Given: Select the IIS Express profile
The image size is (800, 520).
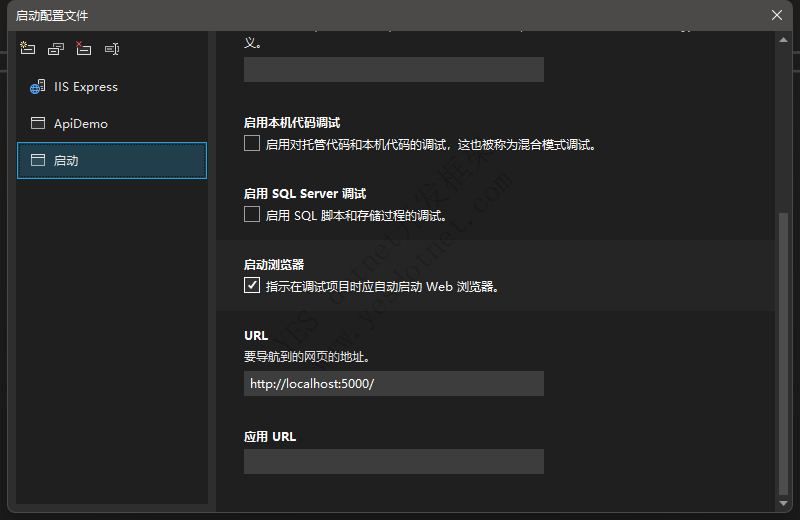Looking at the screenshot, I should (x=86, y=87).
